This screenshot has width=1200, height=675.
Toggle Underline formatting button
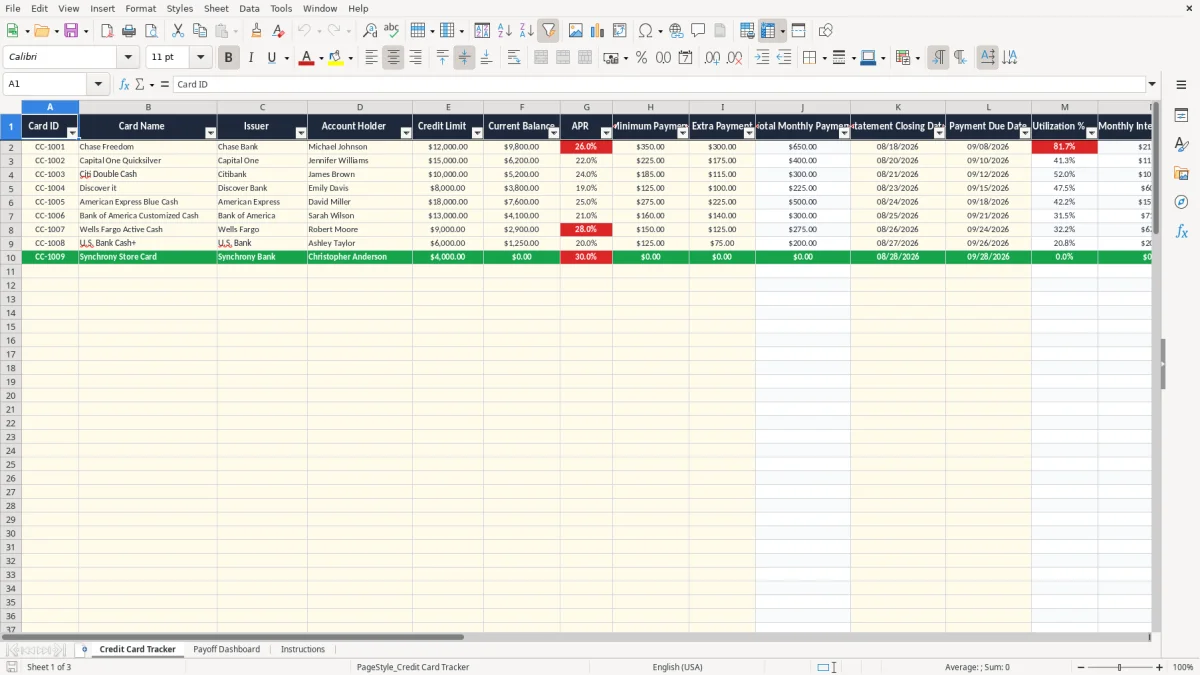271,58
